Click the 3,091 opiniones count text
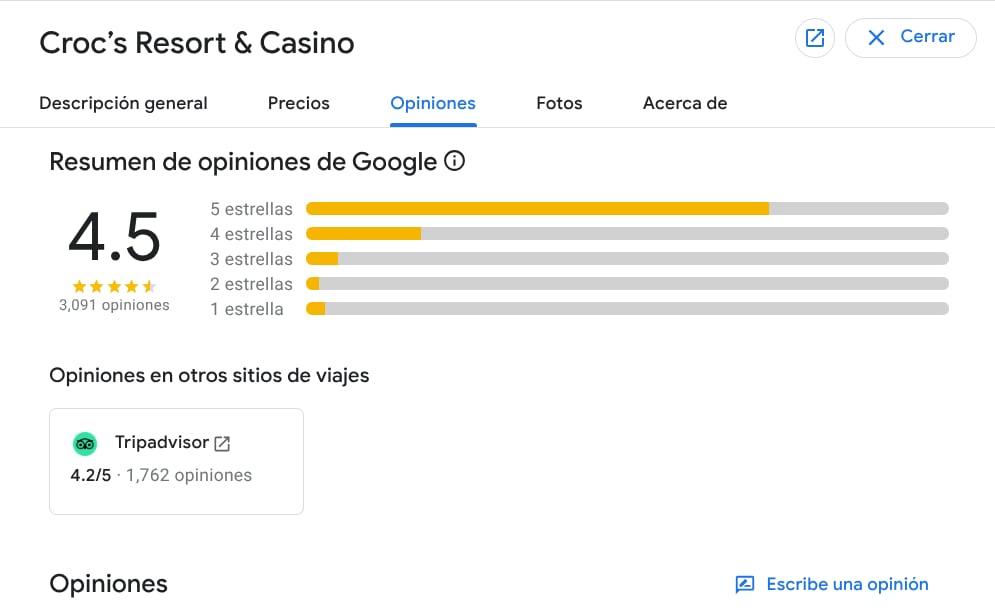The image size is (995, 608). pos(114,305)
